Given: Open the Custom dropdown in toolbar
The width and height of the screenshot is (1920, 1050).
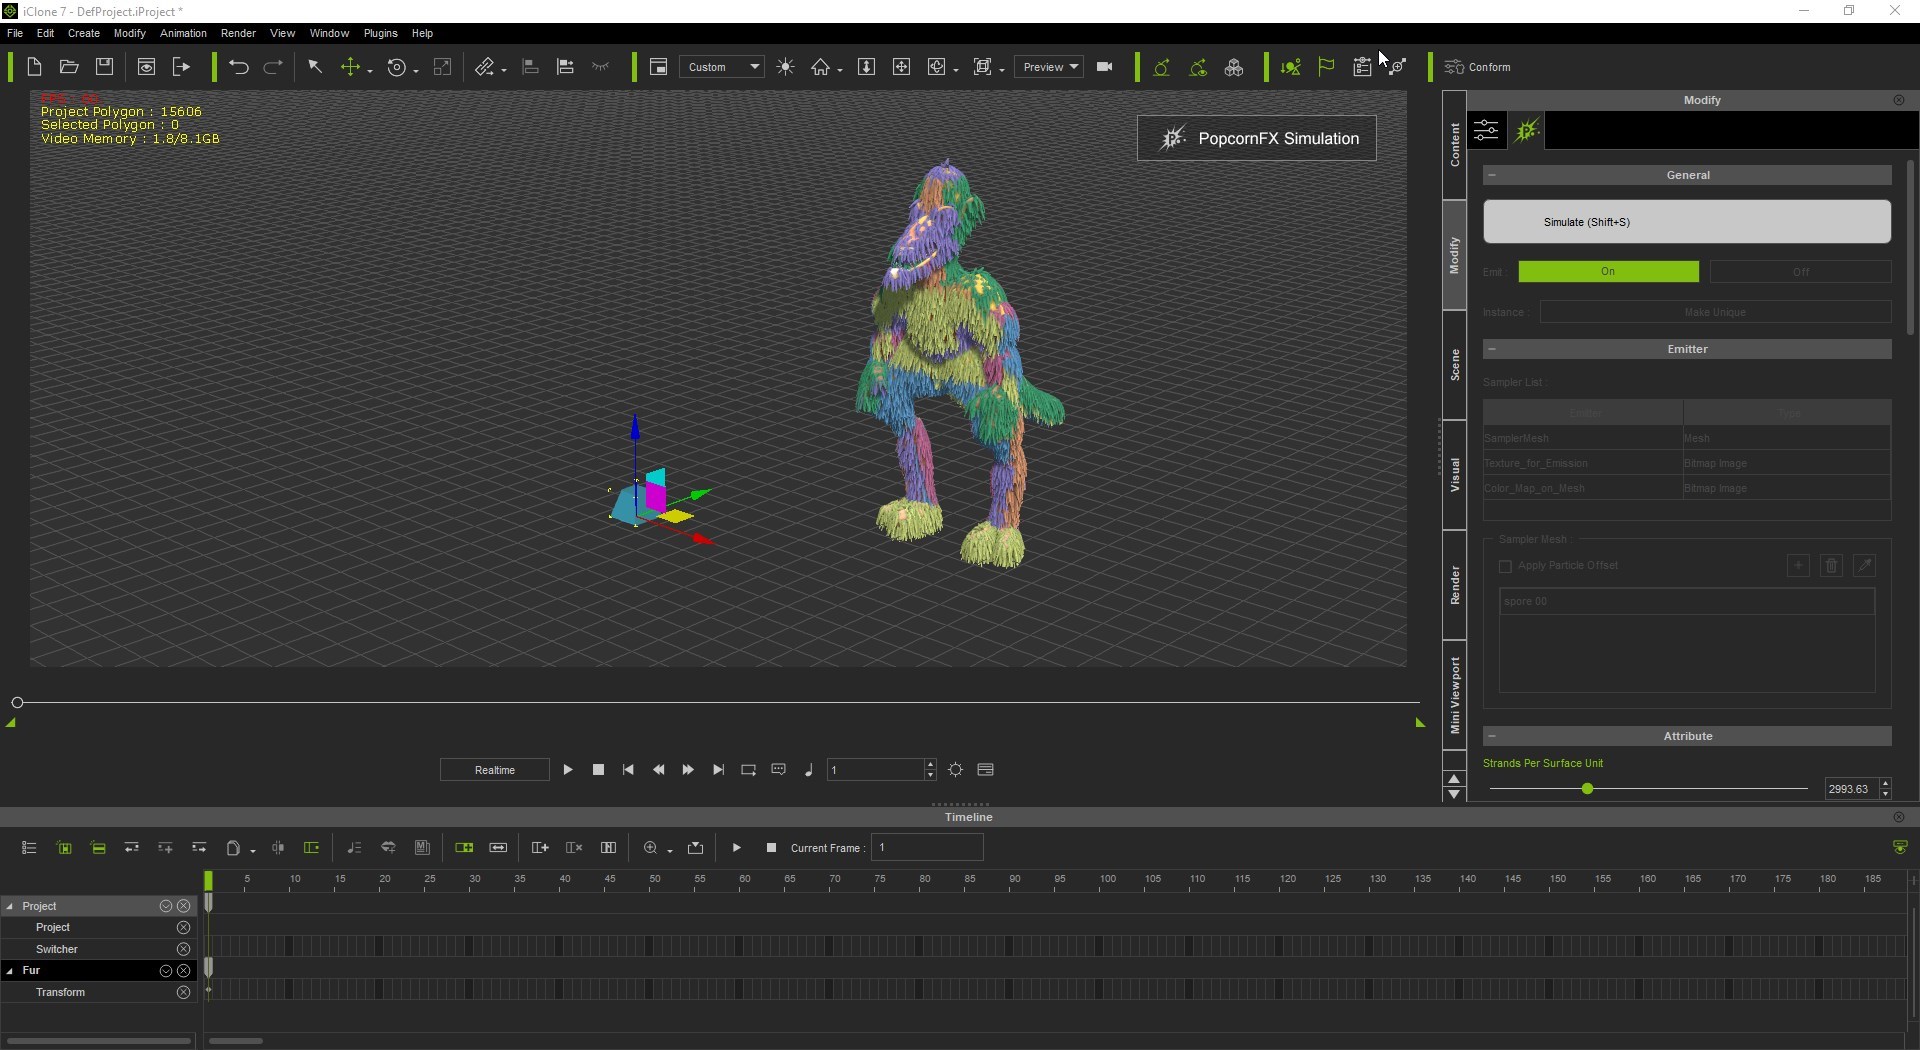Looking at the screenshot, I should (722, 67).
